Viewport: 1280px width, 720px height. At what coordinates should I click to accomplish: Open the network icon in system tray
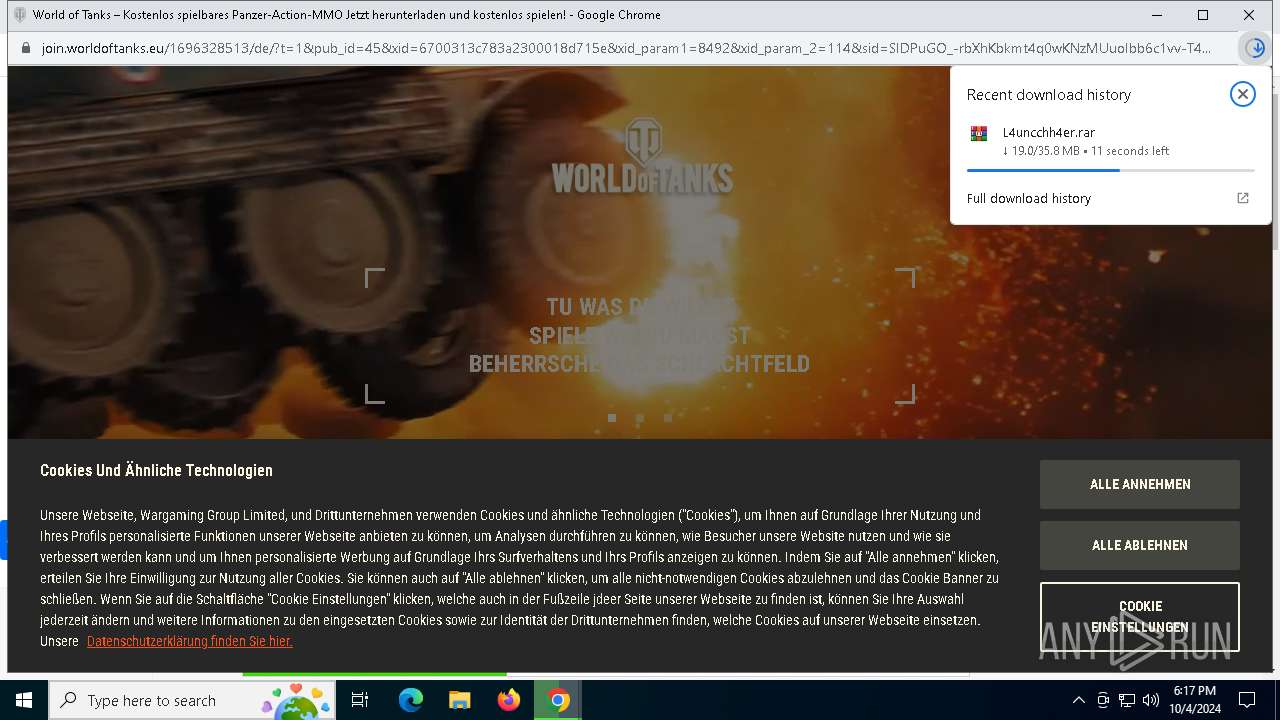[x=1127, y=700]
